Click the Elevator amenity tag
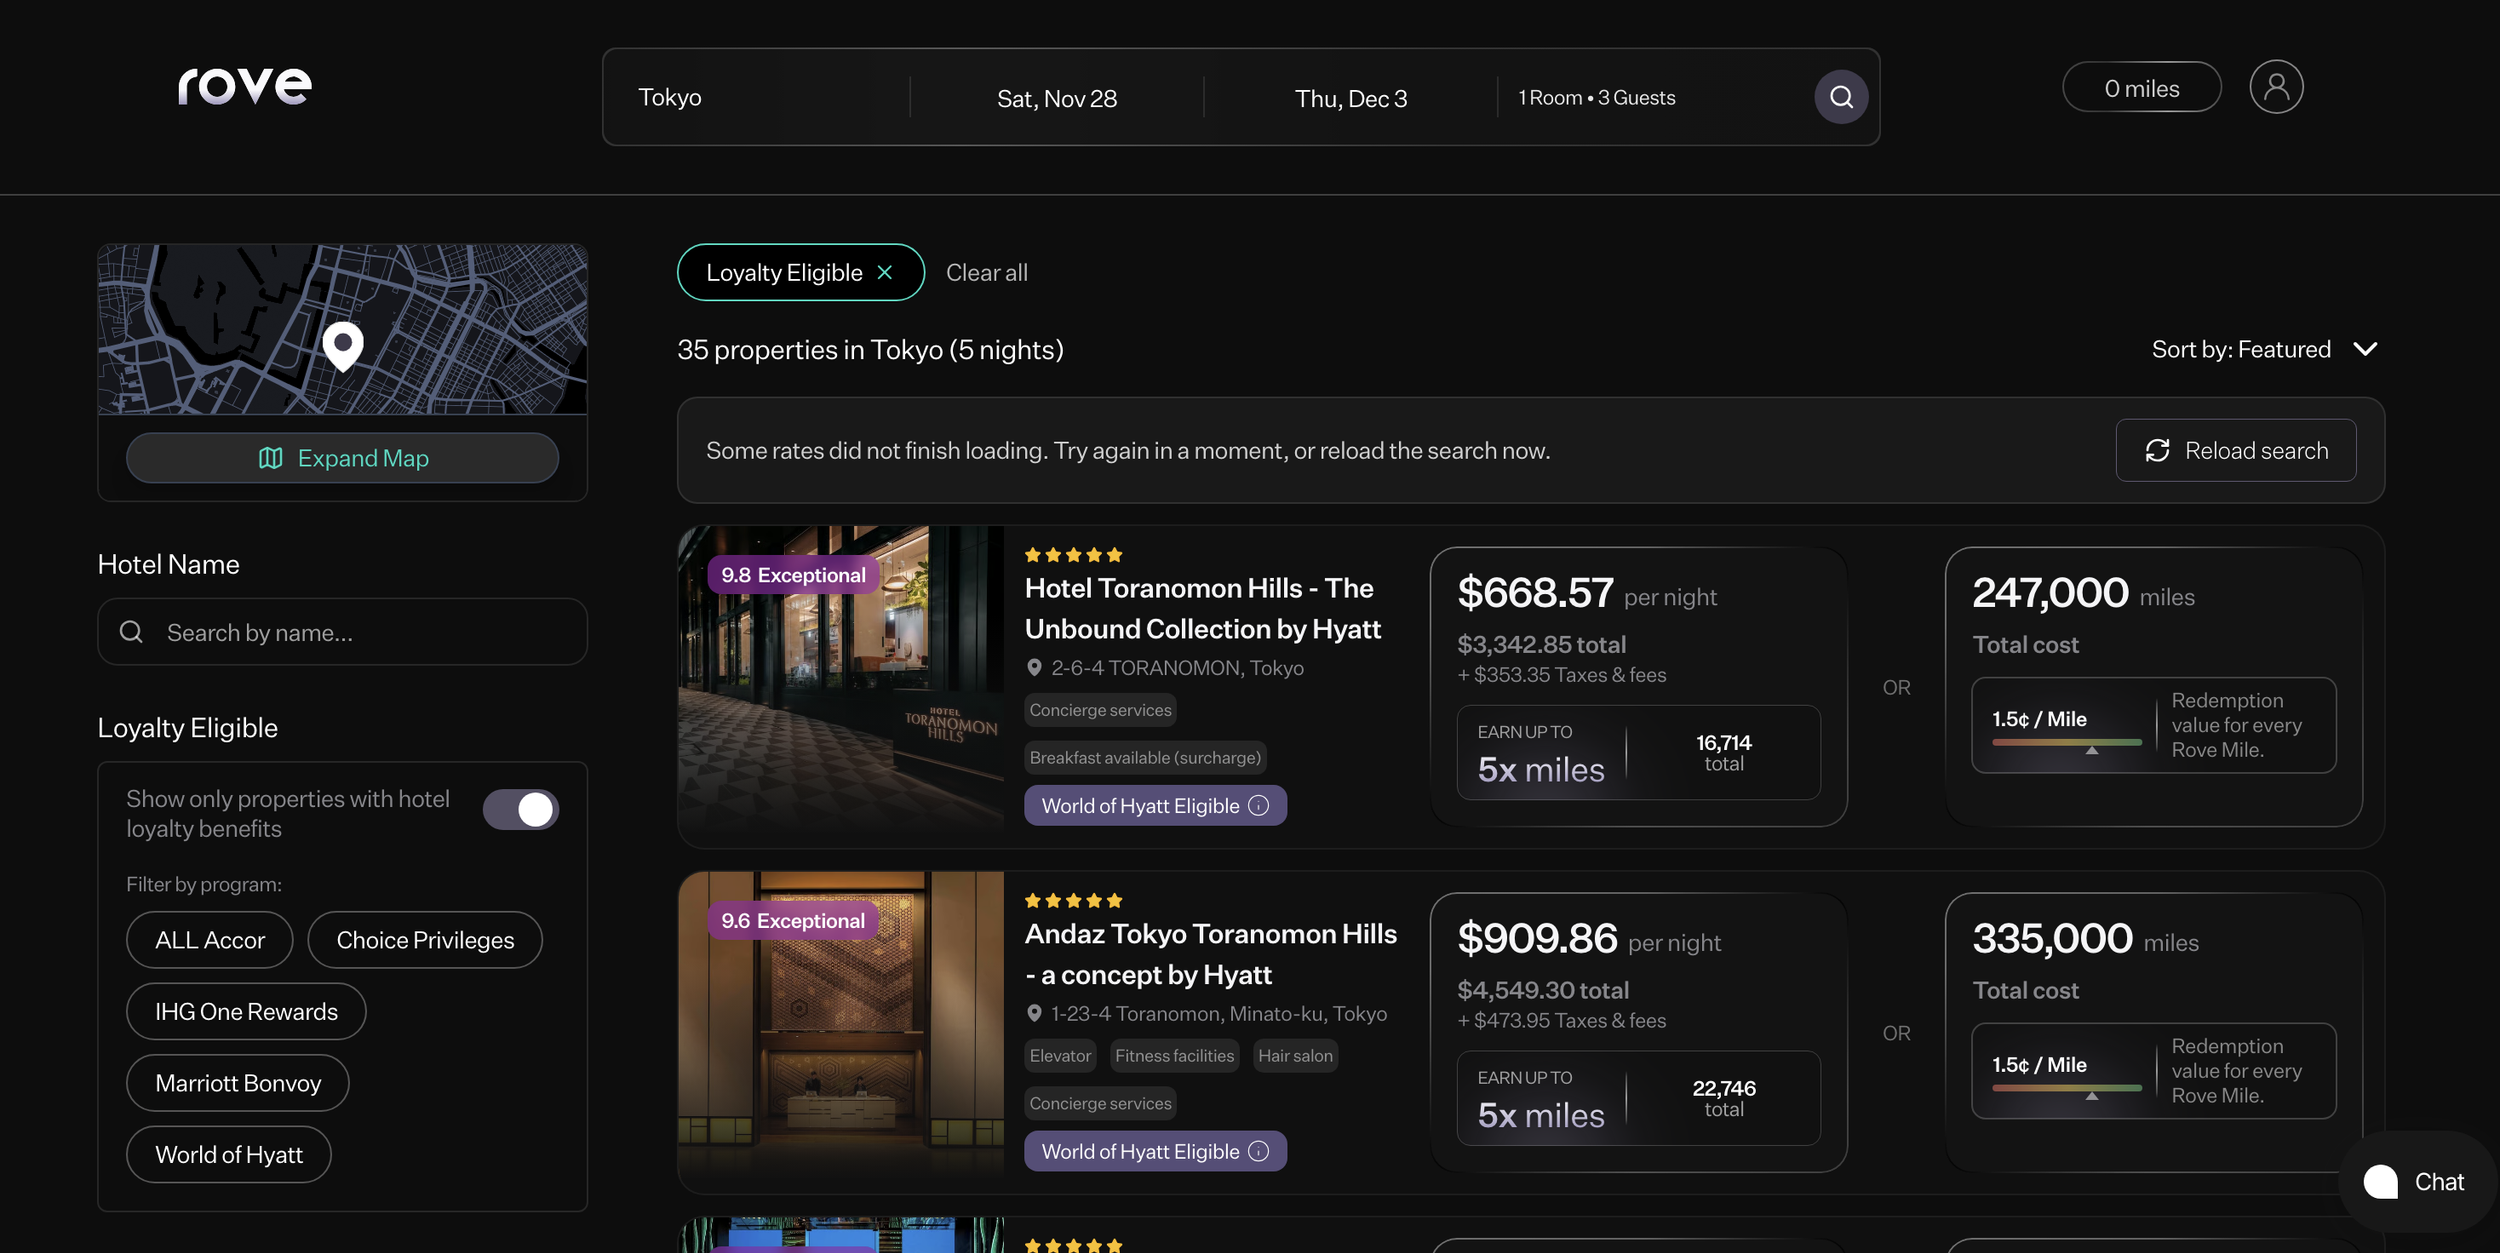Image resolution: width=2500 pixels, height=1253 pixels. (x=1060, y=1056)
